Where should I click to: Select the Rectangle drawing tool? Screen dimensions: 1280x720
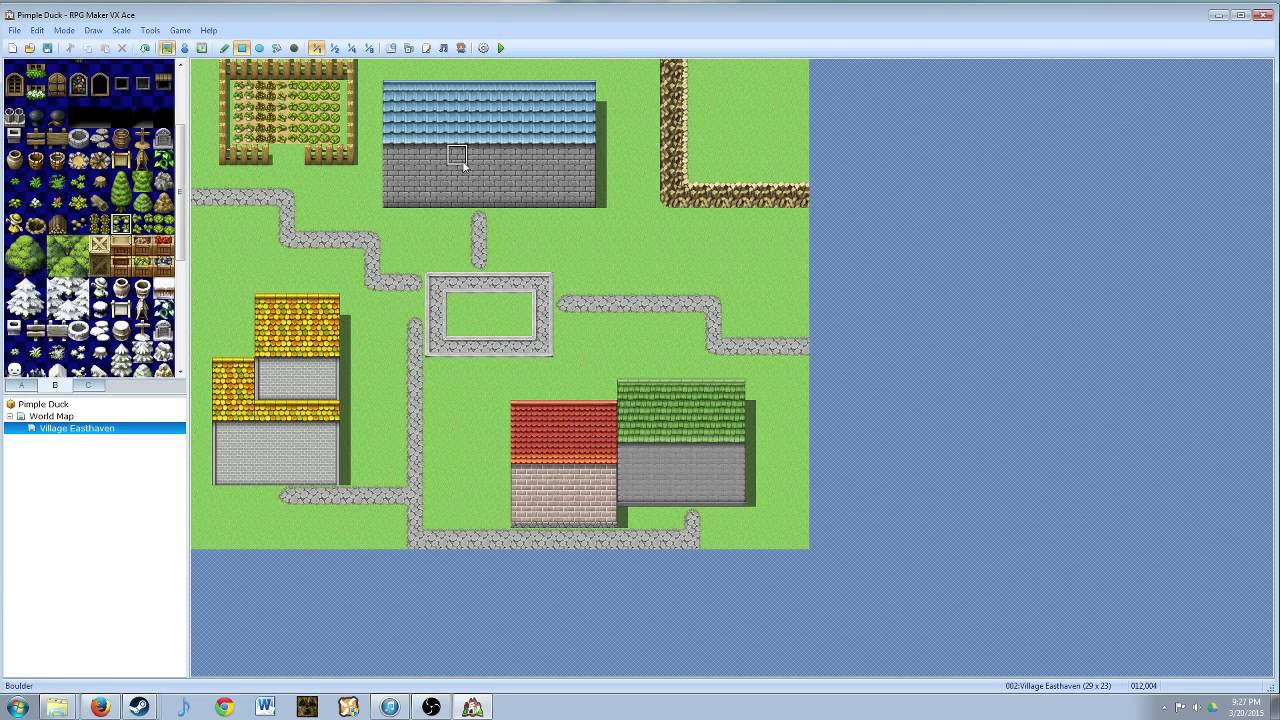[x=242, y=48]
